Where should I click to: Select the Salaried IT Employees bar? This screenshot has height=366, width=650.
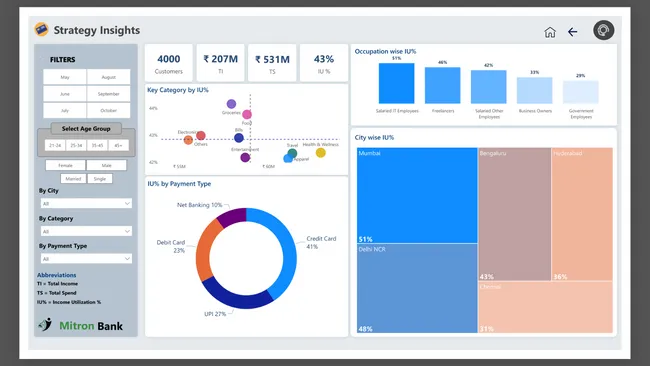click(396, 83)
